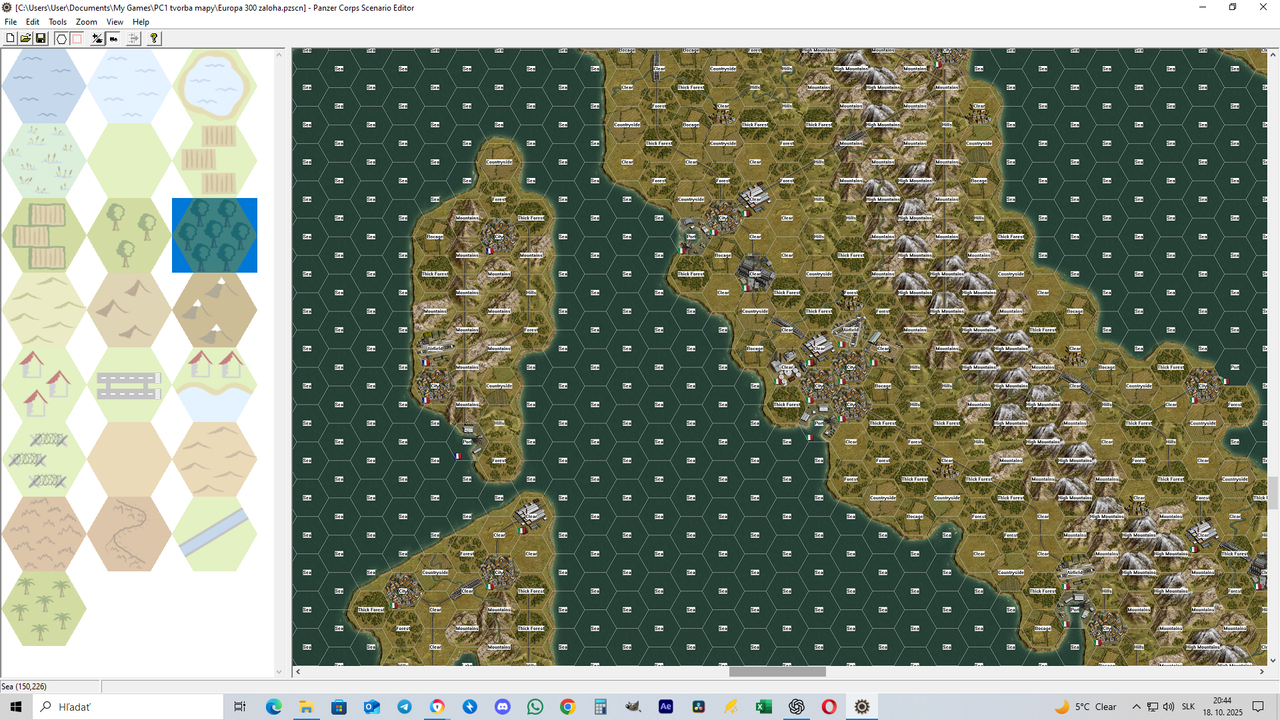
Task: Select the lake with sandy shore tile
Action: (215, 86)
